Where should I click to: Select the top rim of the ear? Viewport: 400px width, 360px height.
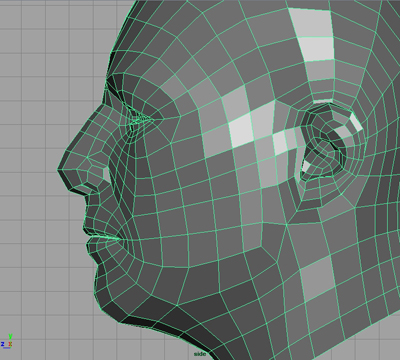(328, 107)
